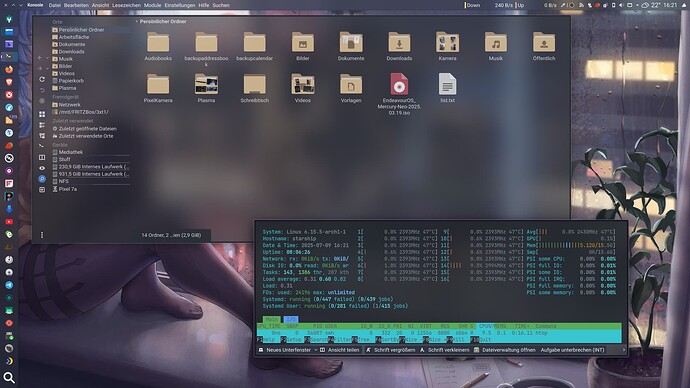Click Dateiverwaltung öffnen button
The width and height of the screenshot is (690, 388).
(504, 350)
